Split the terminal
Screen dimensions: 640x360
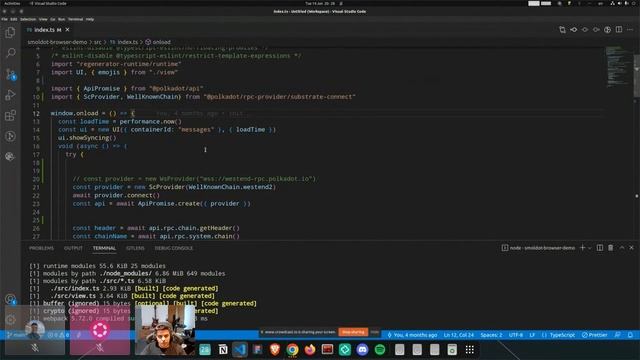pyautogui.click(x=600, y=248)
